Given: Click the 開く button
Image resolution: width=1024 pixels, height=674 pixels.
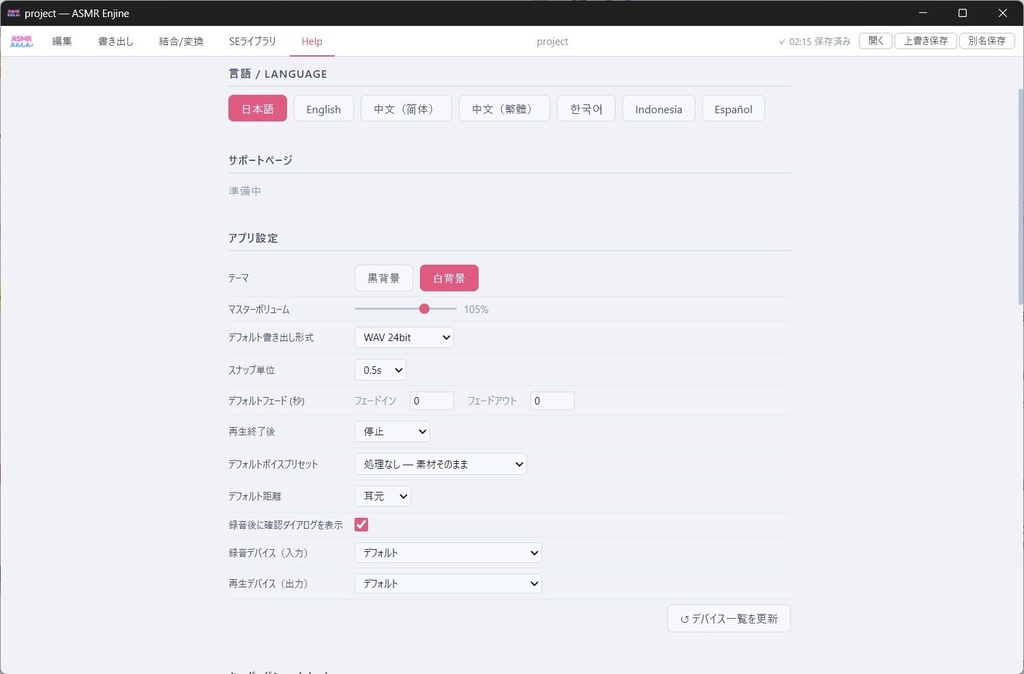Looking at the screenshot, I should [x=876, y=41].
